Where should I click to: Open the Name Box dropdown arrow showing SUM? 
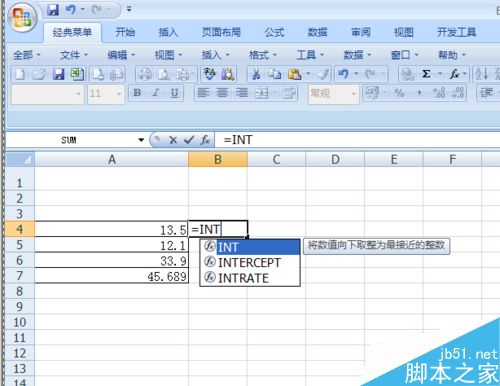tap(141, 140)
